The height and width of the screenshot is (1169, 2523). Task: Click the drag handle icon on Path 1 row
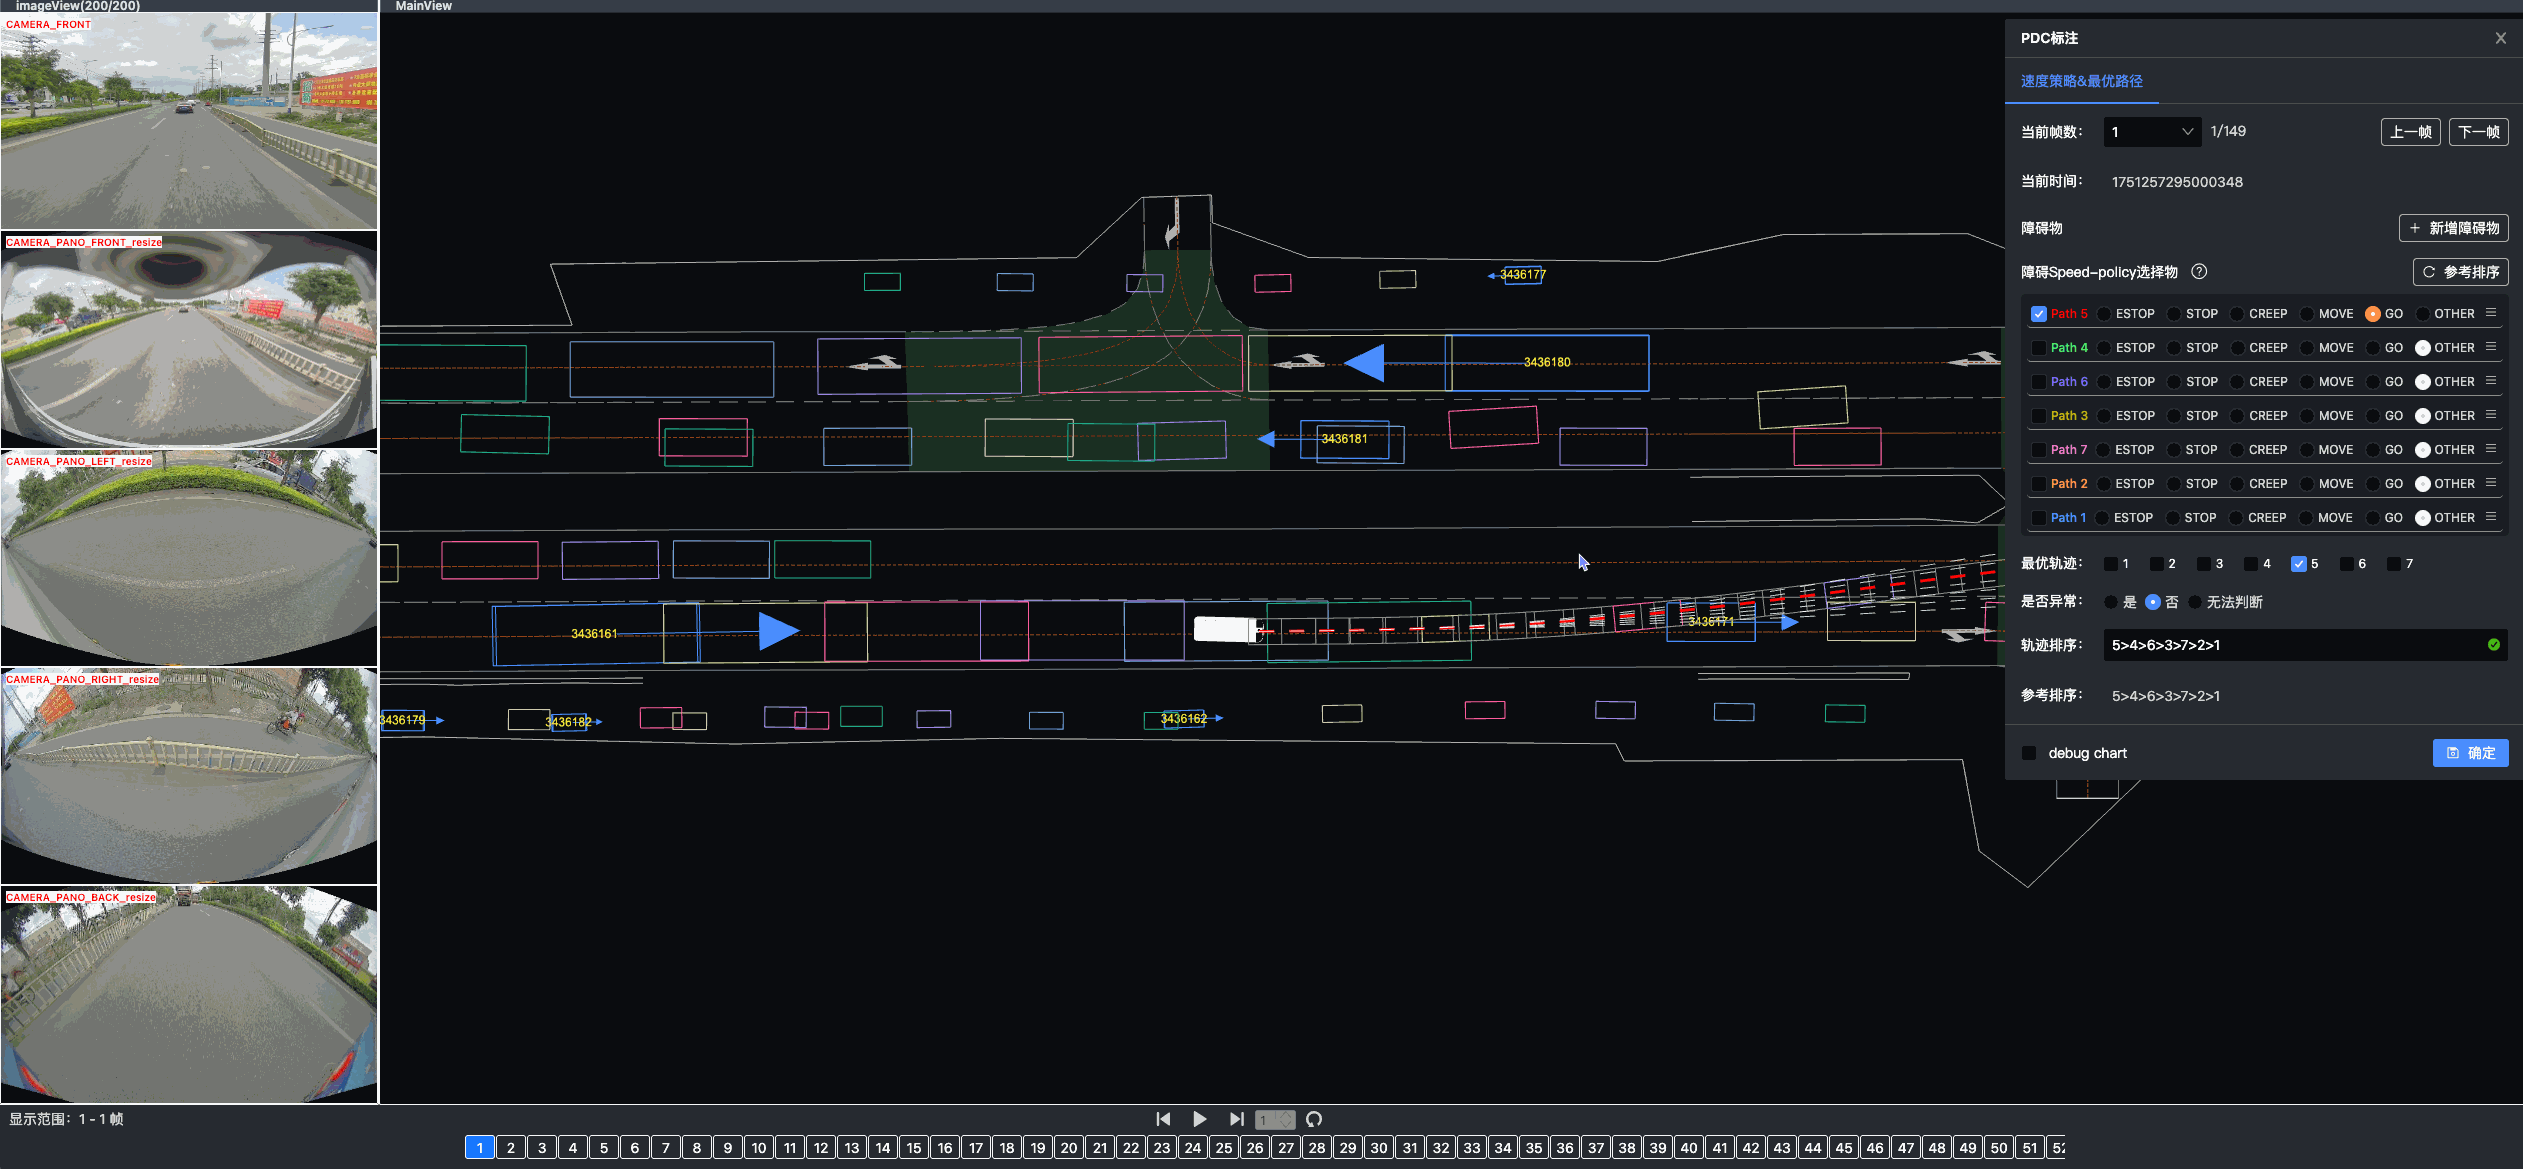click(2491, 517)
